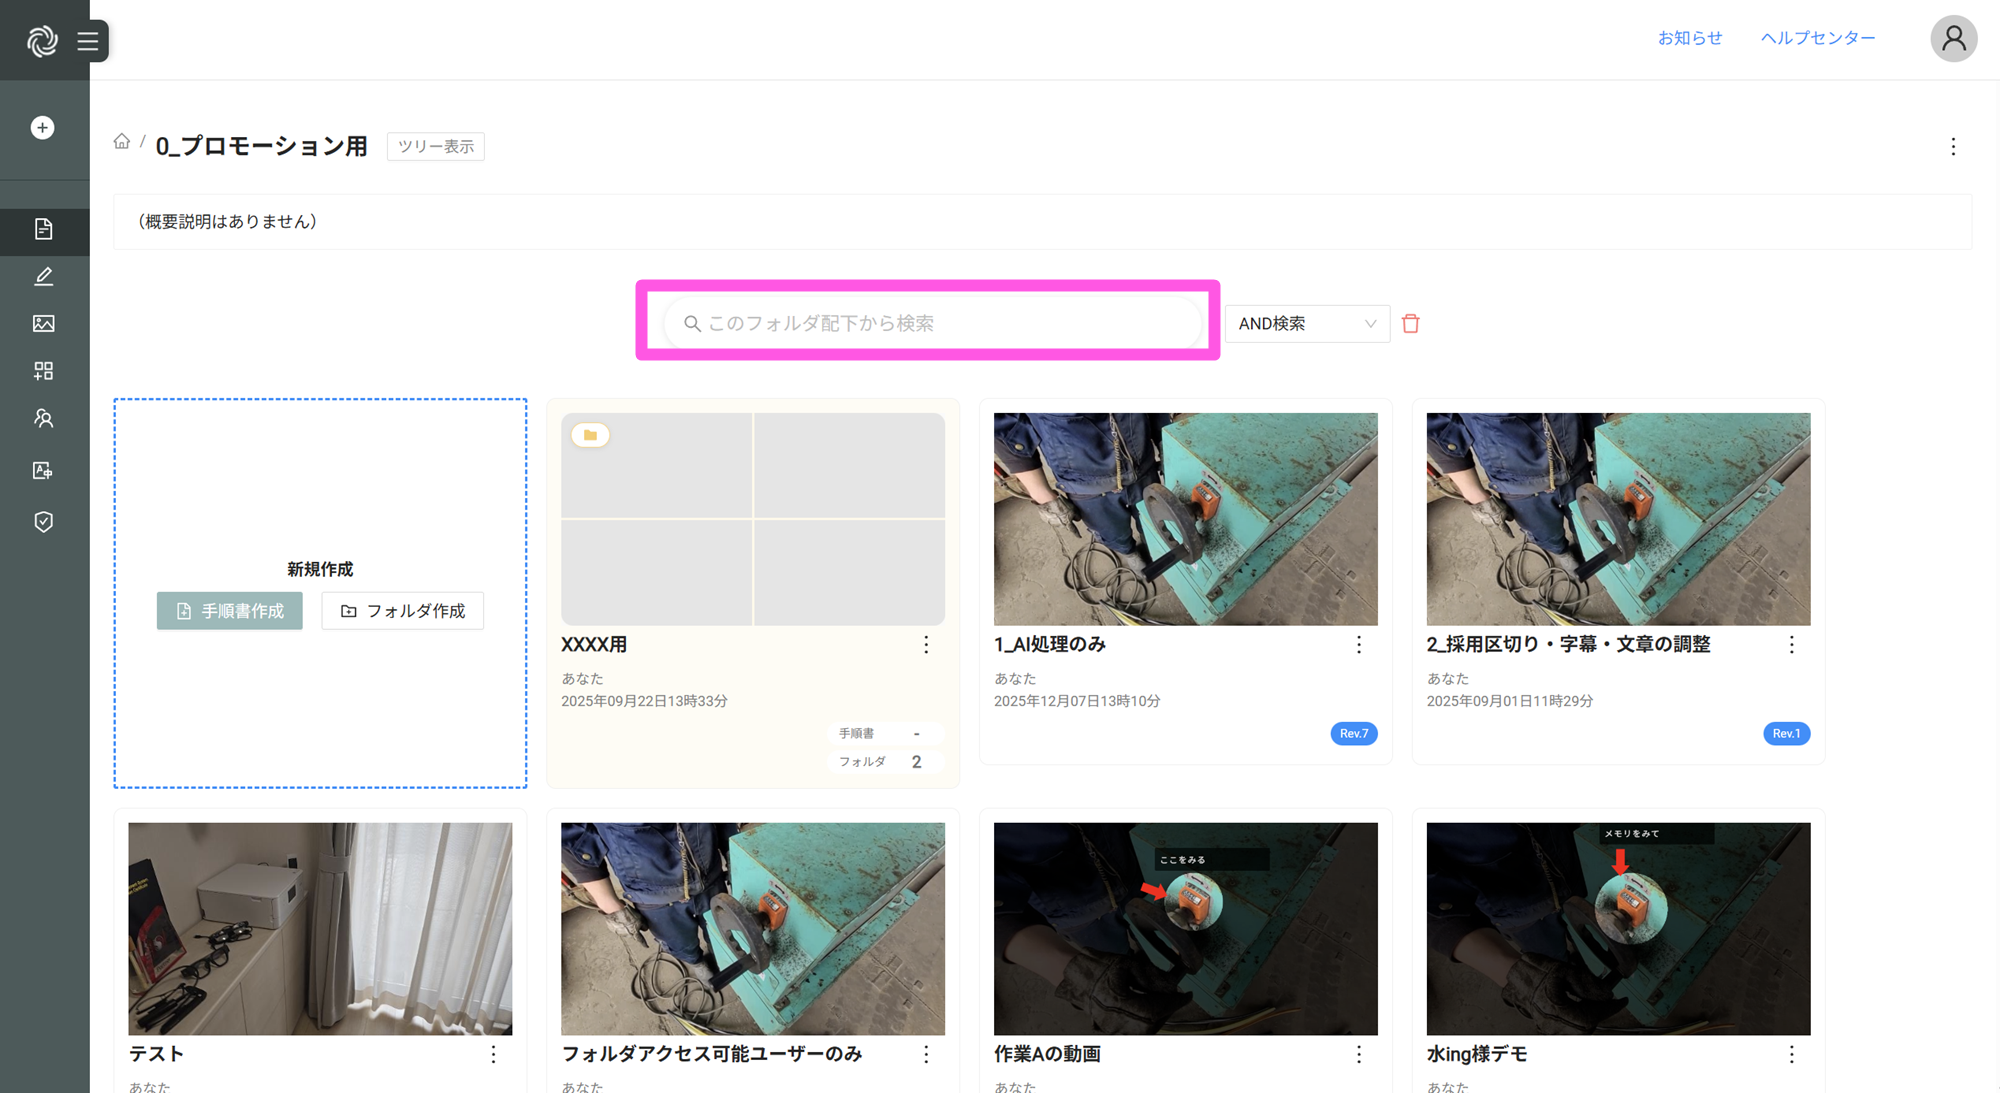
Task: Open the users sidebar icon
Action: (43, 418)
